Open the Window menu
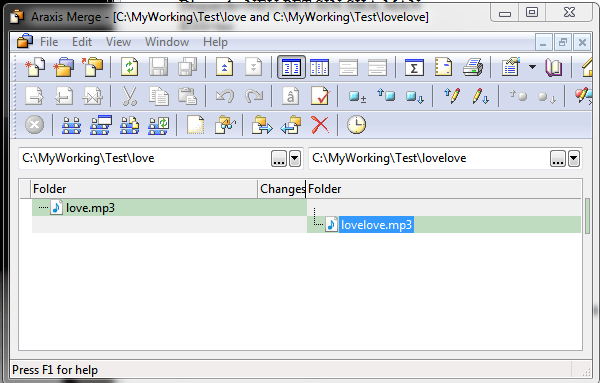This screenshot has width=600, height=383. tap(167, 42)
